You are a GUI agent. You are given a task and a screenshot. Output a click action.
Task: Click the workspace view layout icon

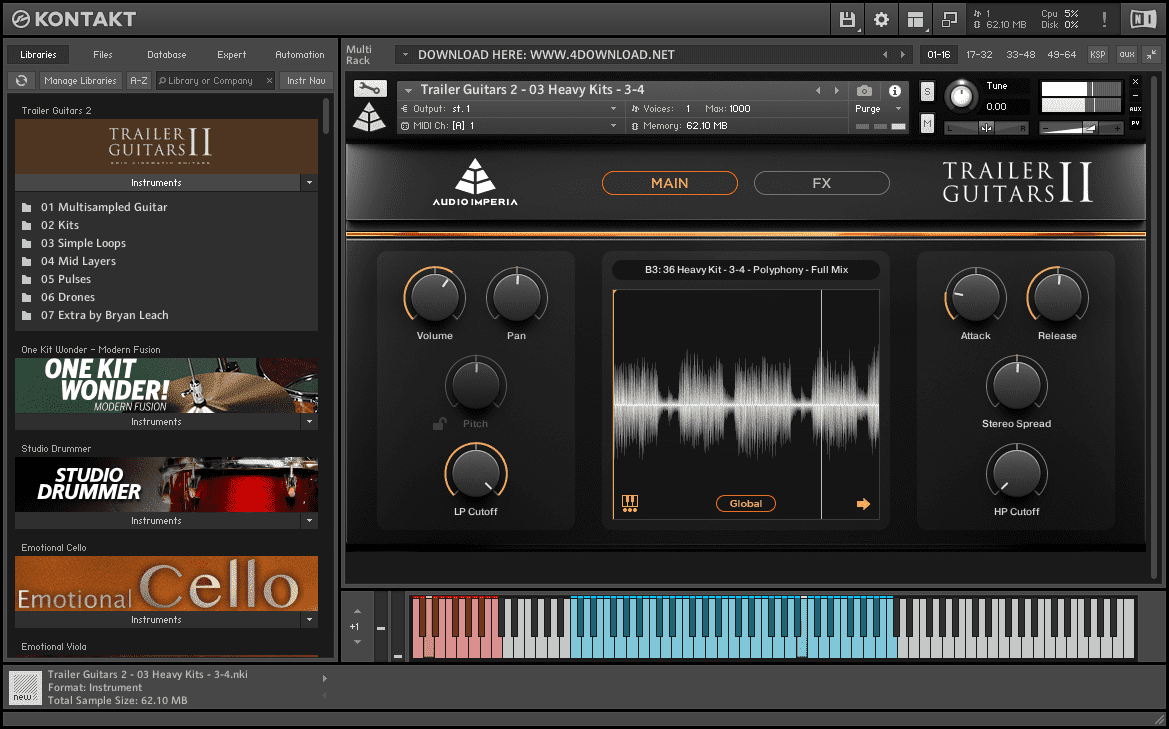pyautogui.click(x=915, y=19)
